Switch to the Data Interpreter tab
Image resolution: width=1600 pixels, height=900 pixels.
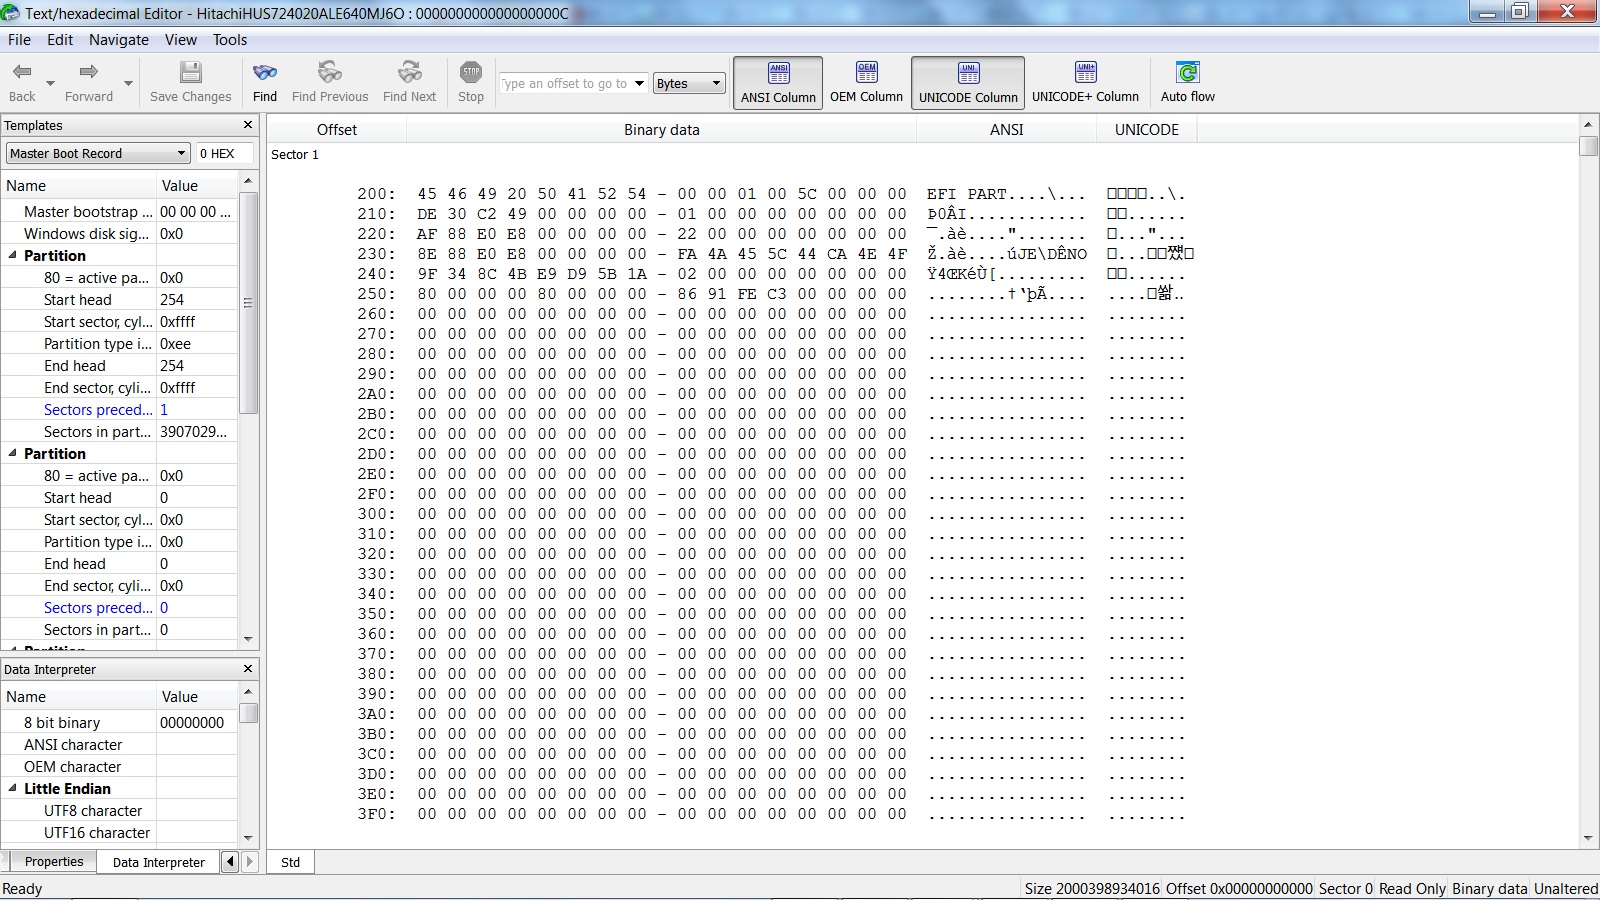click(158, 862)
